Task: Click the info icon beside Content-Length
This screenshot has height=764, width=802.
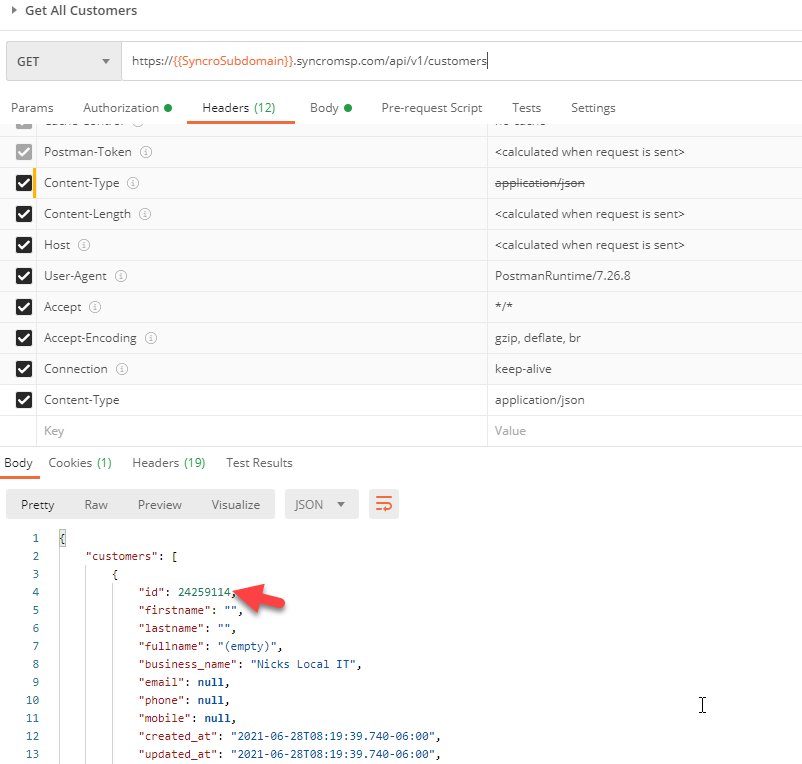Action: [x=146, y=214]
